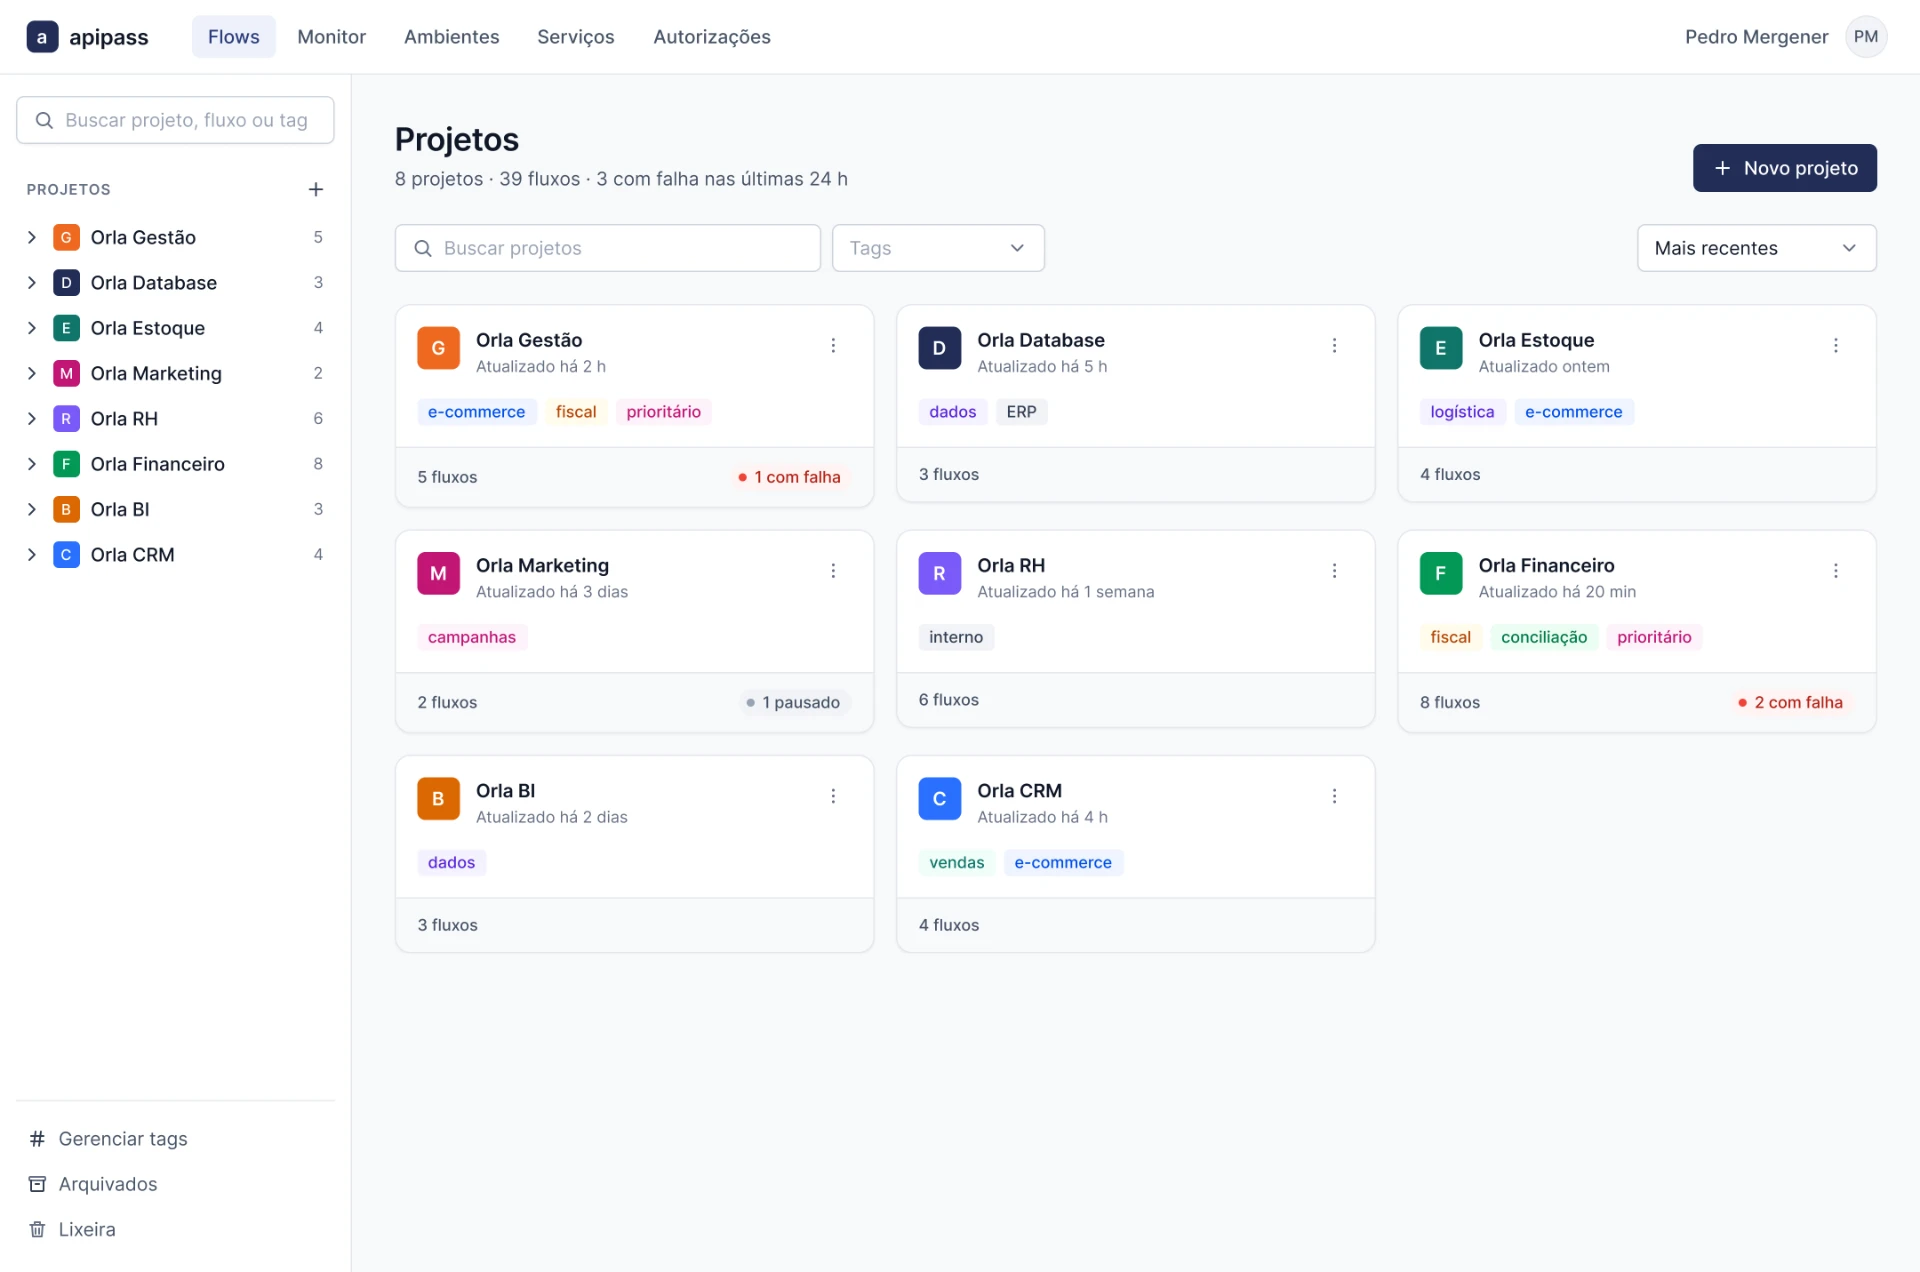The height and width of the screenshot is (1272, 1920).
Task: Click the '1 pausado' badge on Orla Marketing
Action: 793,702
